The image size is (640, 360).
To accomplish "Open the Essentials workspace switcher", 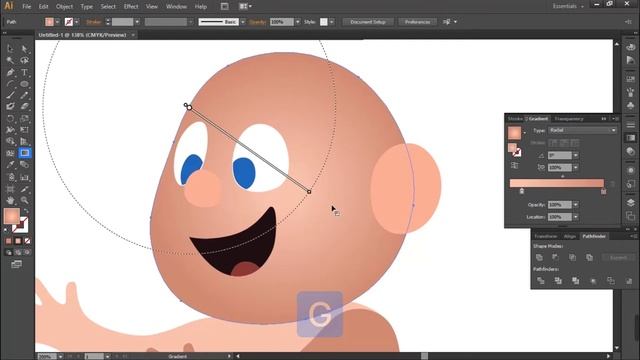I will click(568, 6).
